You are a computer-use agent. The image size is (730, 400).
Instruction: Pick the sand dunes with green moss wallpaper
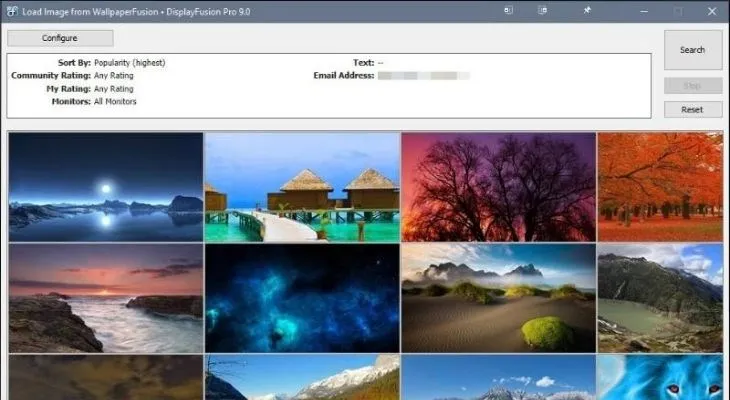[x=499, y=298]
